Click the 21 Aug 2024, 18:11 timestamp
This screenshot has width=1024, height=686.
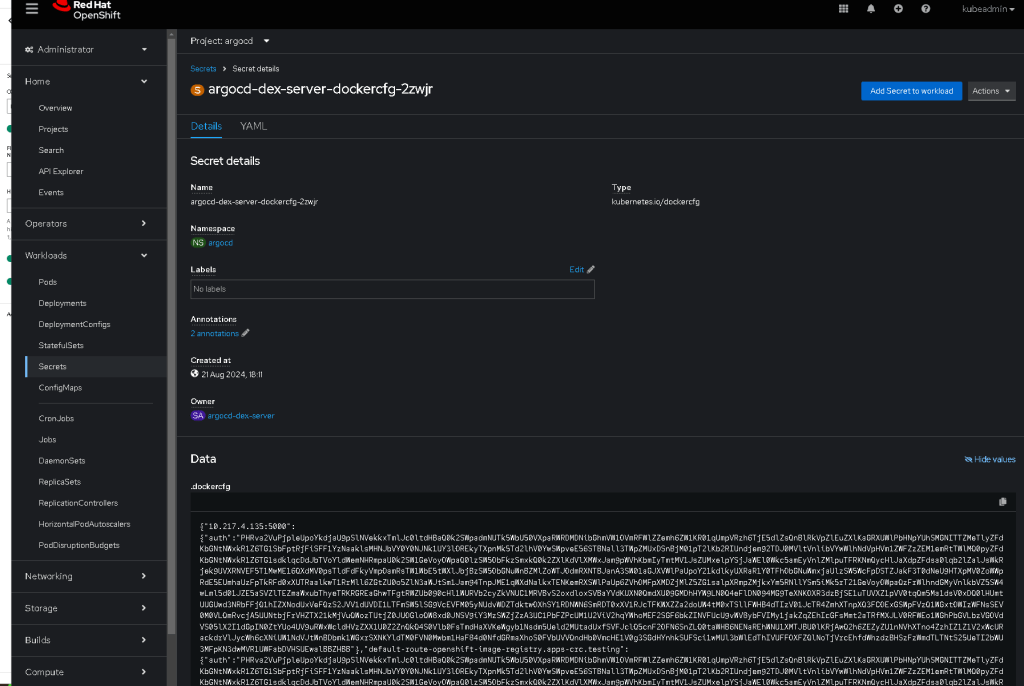pos(232,374)
